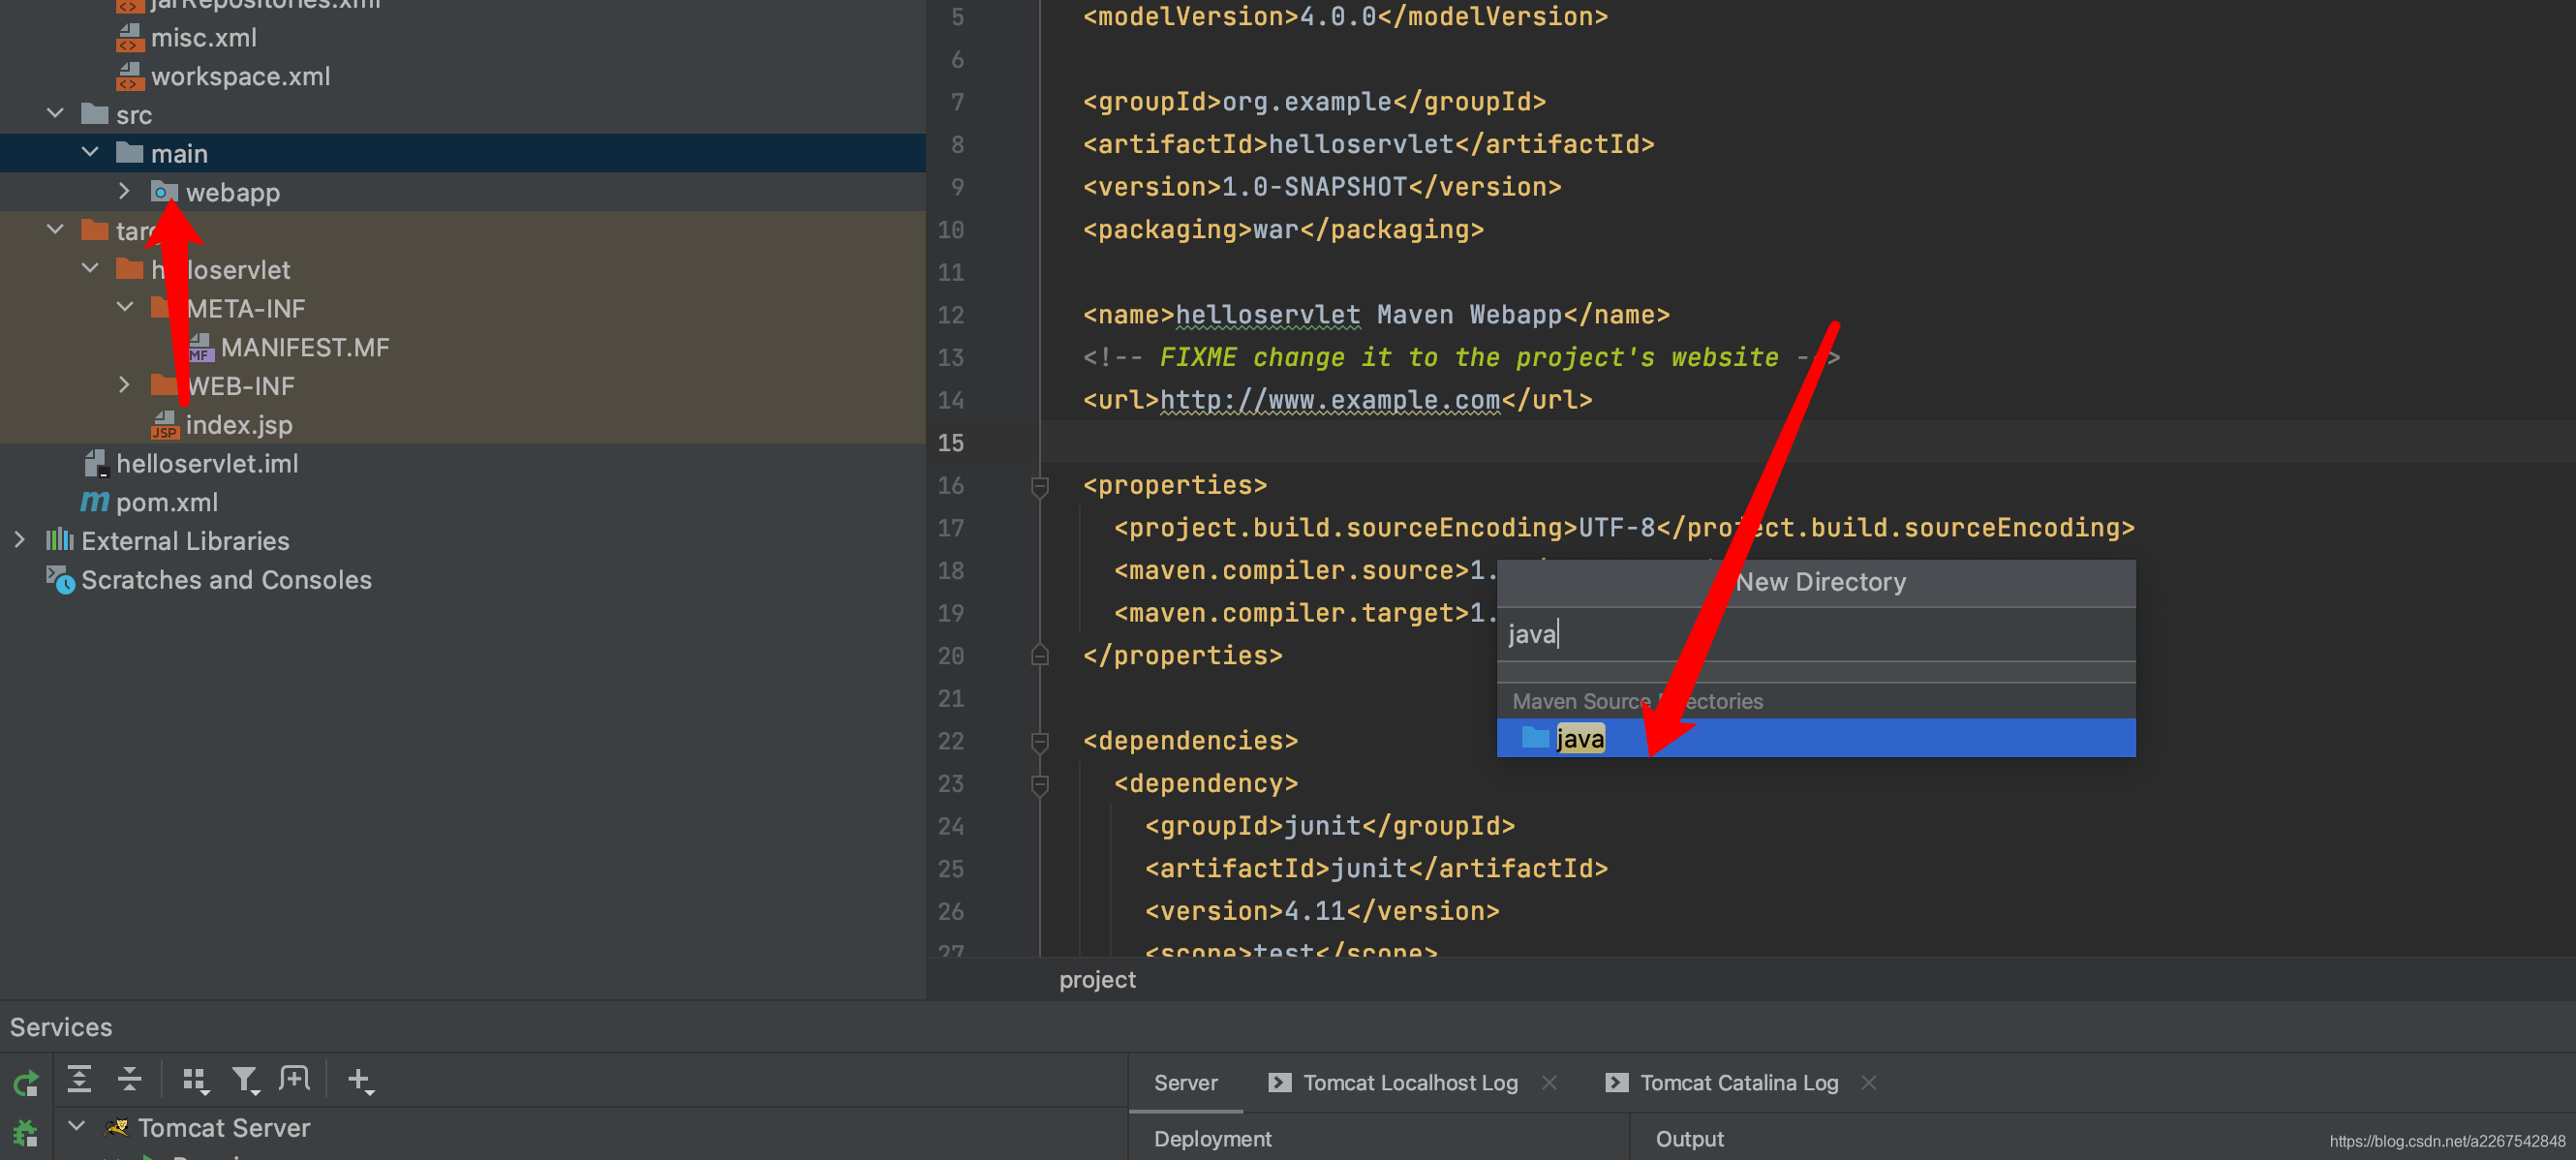The image size is (2576, 1160).
Task: Click the Debug icon in Services toolbar
Action: click(25, 1133)
